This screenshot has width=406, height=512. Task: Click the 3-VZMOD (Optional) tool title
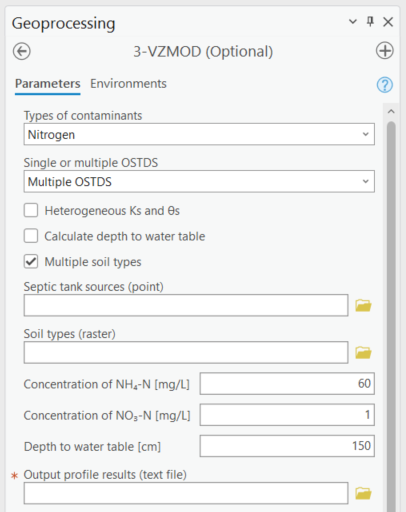203,52
